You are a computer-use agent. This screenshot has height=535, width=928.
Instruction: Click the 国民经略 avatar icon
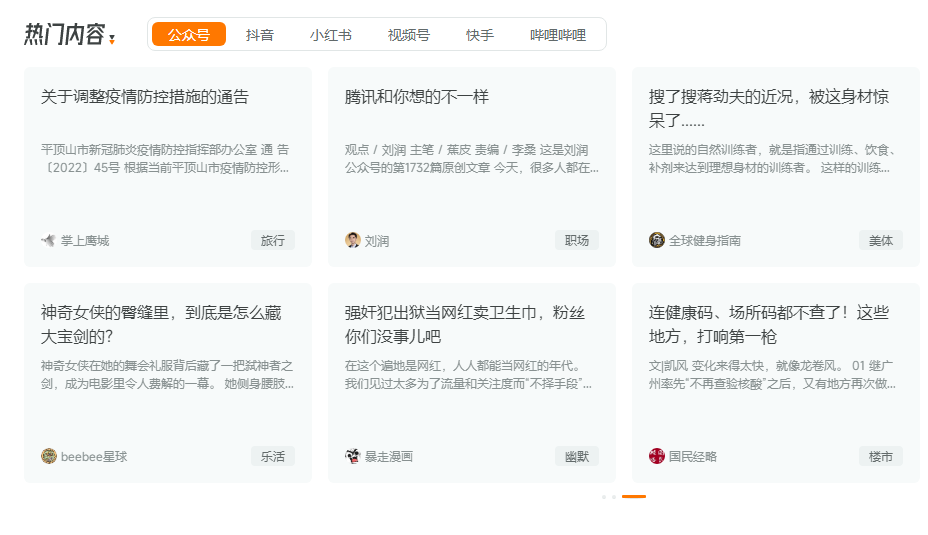coord(656,456)
